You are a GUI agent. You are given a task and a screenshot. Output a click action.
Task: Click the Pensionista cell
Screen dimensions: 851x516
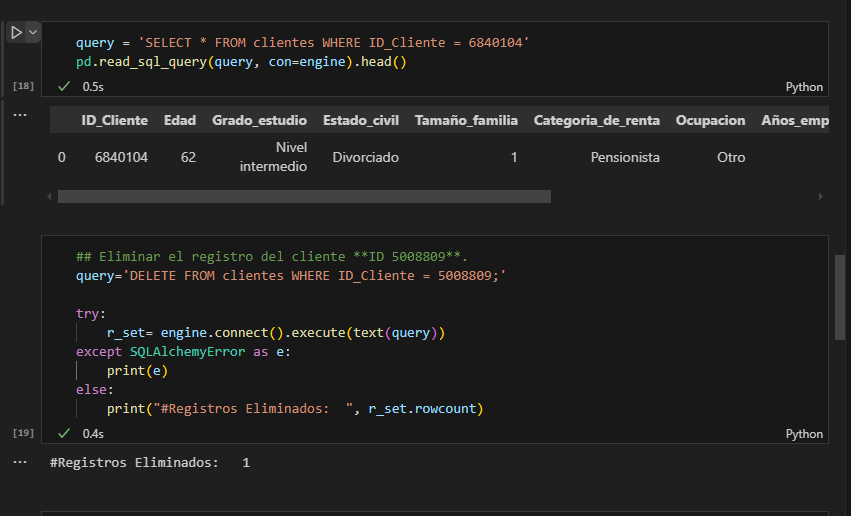(x=625, y=157)
